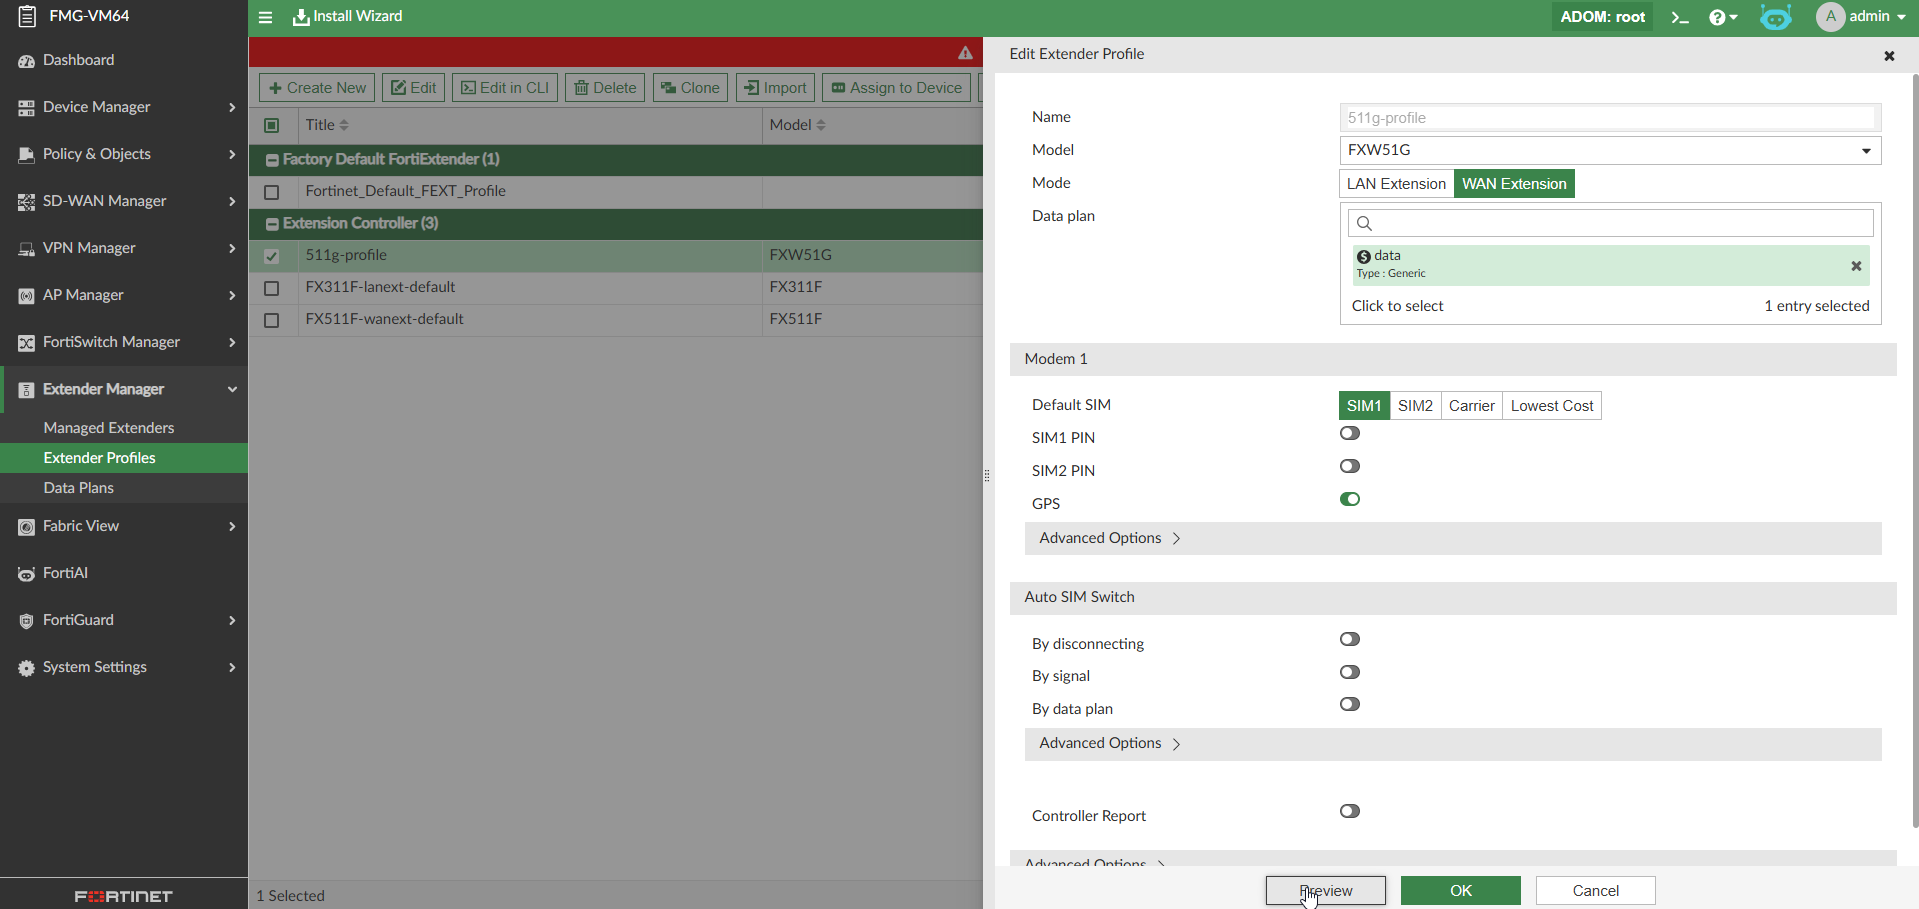The image size is (1919, 909).
Task: Enable Controller Report toggle
Action: tap(1350, 812)
